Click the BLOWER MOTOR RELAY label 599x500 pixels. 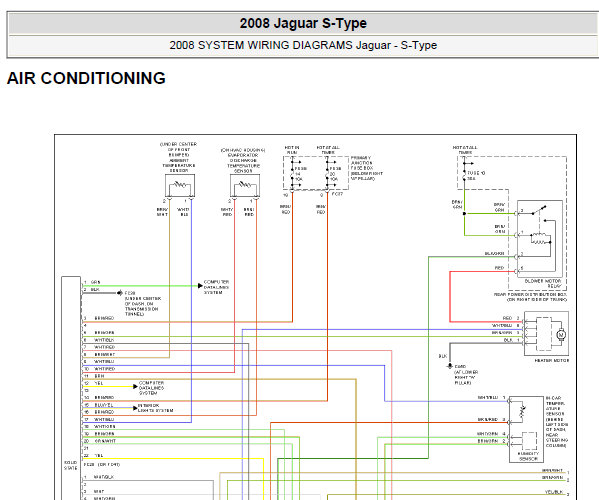point(543,283)
